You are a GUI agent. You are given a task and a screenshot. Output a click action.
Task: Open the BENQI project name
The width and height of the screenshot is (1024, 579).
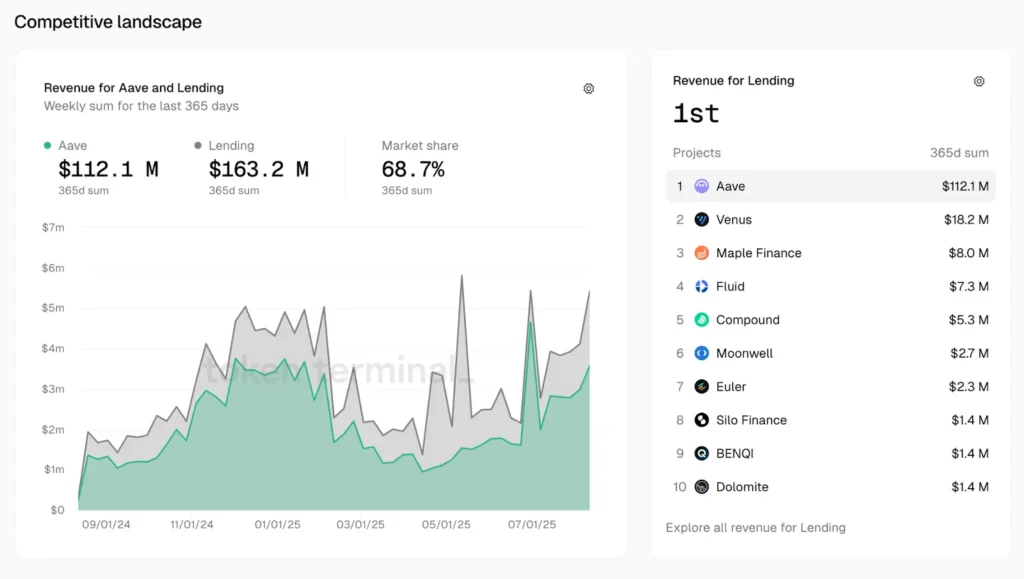pos(735,453)
